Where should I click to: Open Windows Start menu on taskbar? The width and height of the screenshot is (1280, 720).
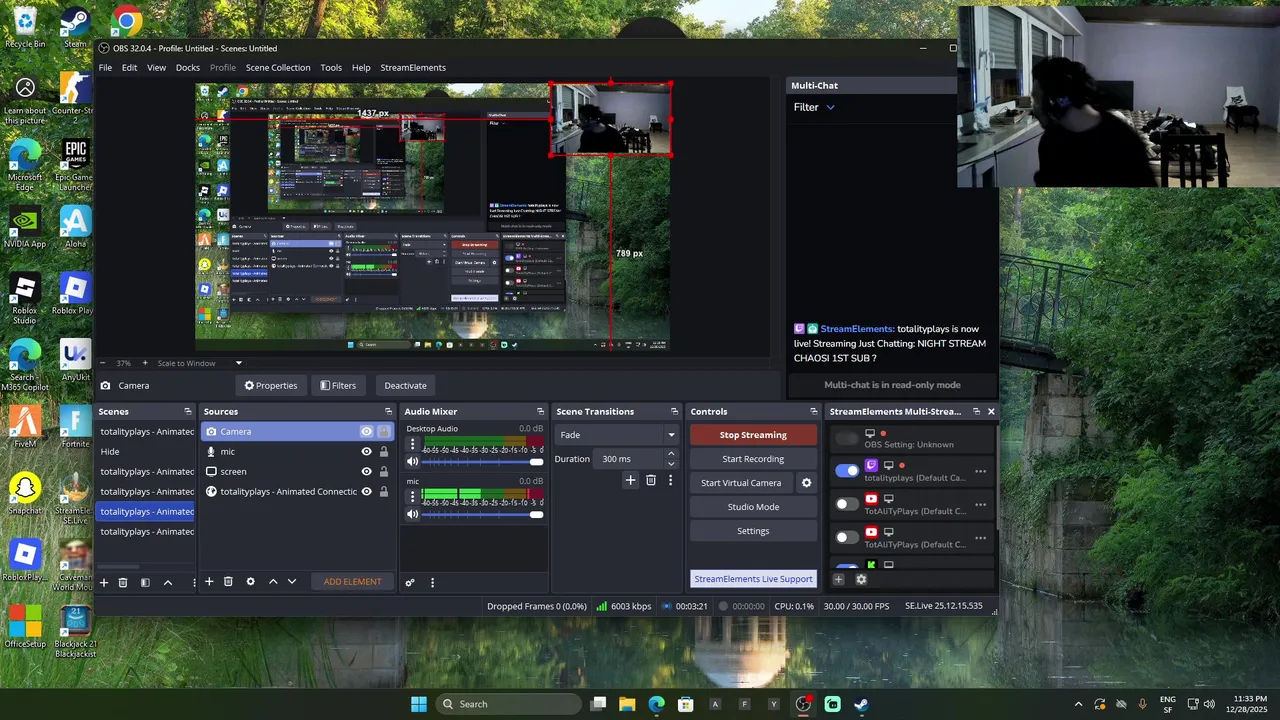click(419, 704)
